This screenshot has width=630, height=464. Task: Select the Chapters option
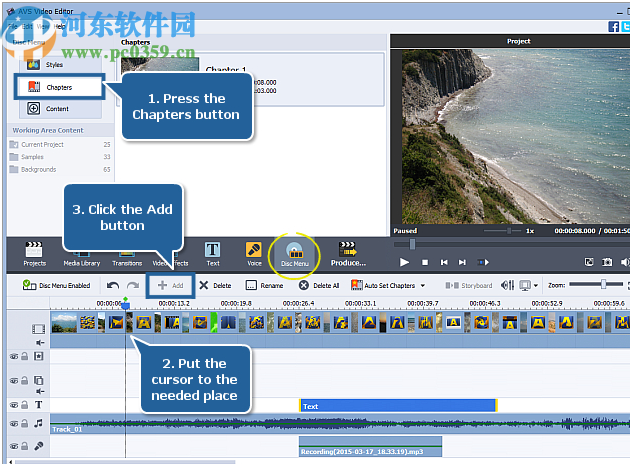point(59,87)
